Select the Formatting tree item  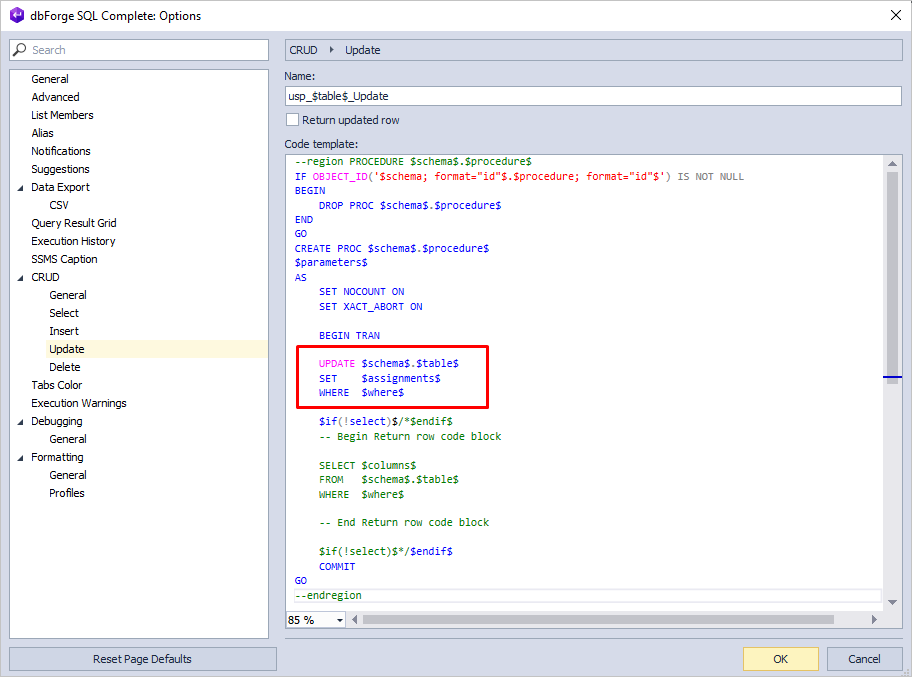point(58,458)
